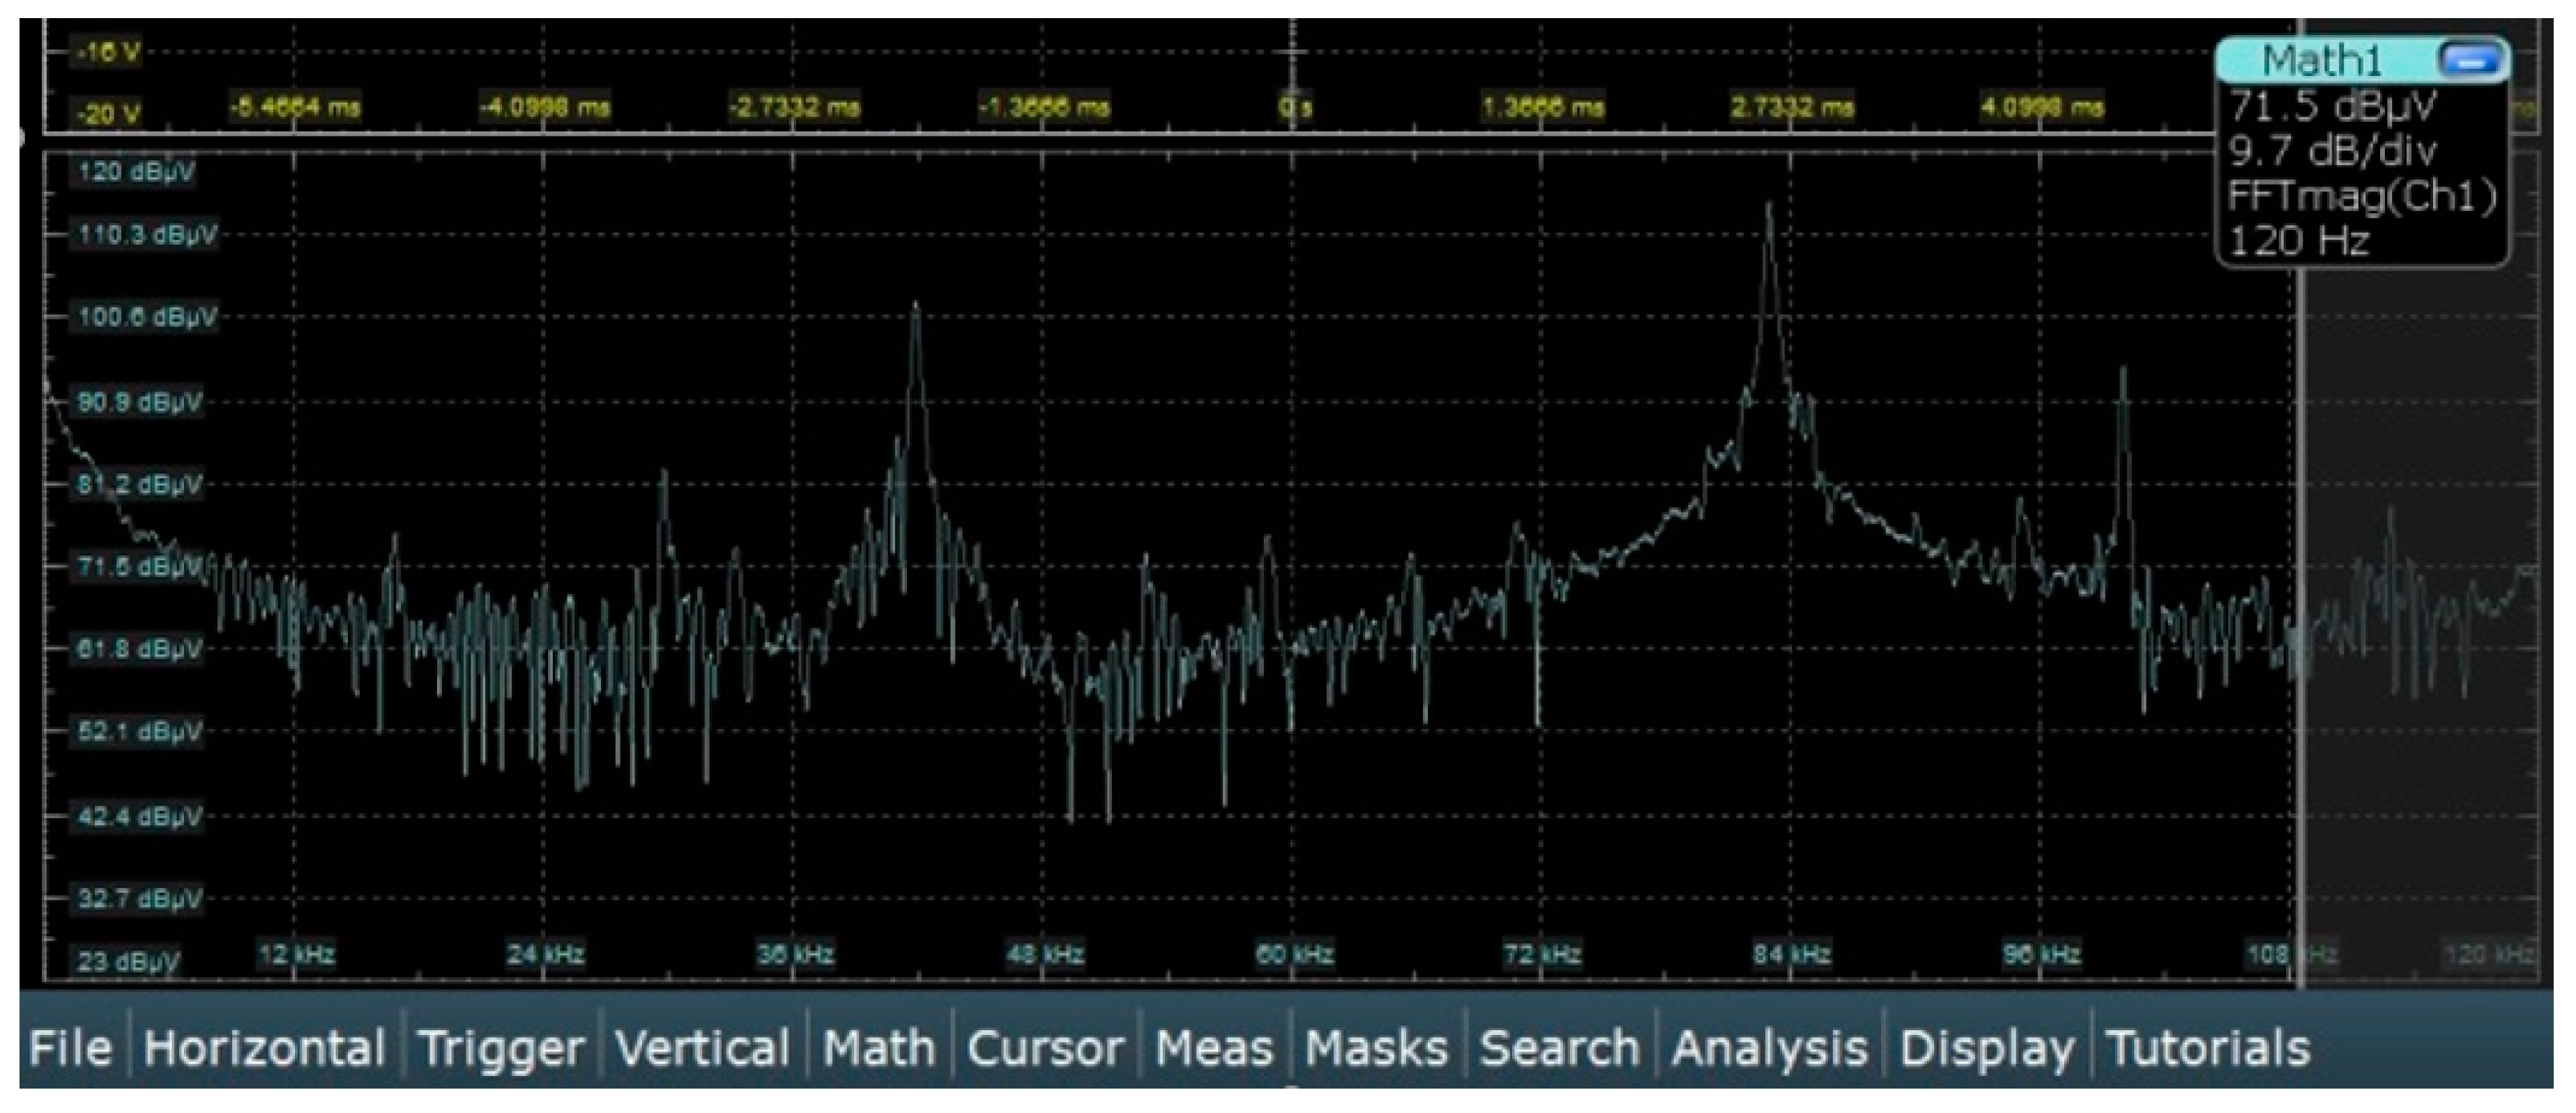Open the Trigger menu
The image size is (2576, 1113).
[x=501, y=1049]
